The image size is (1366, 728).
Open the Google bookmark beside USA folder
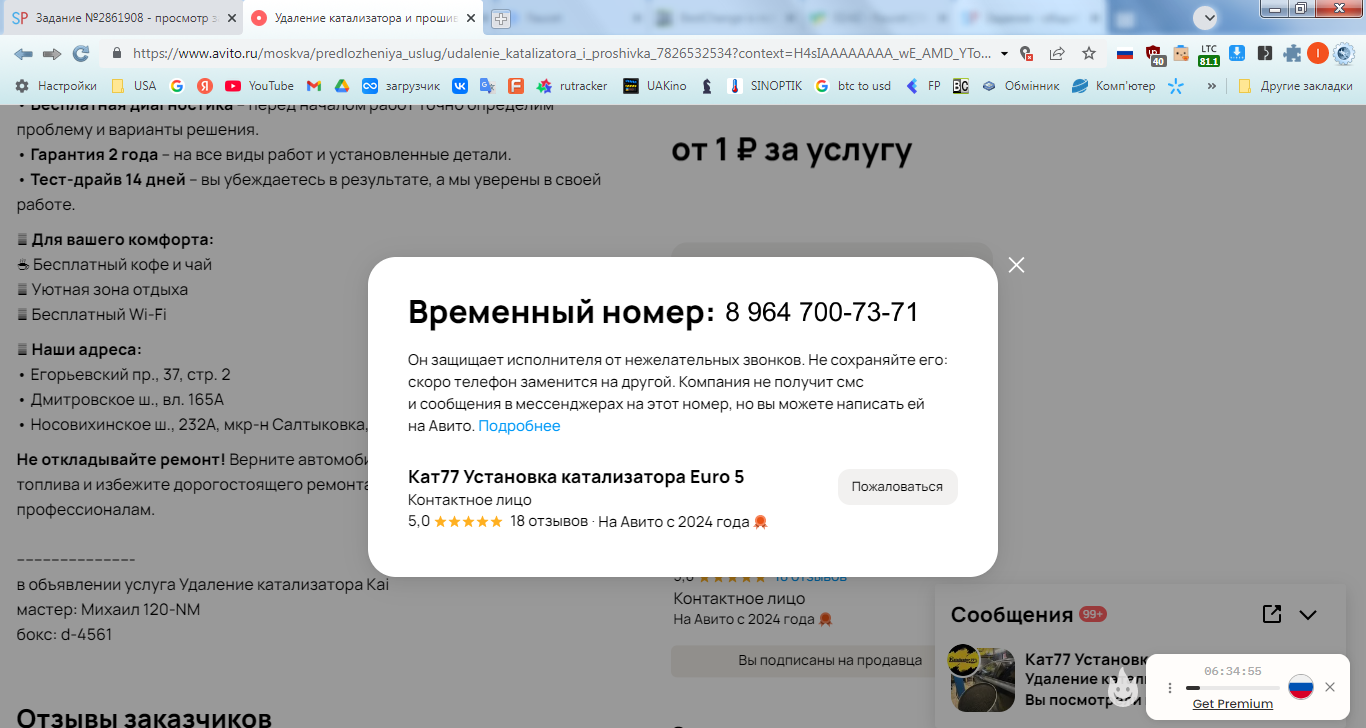click(x=177, y=86)
